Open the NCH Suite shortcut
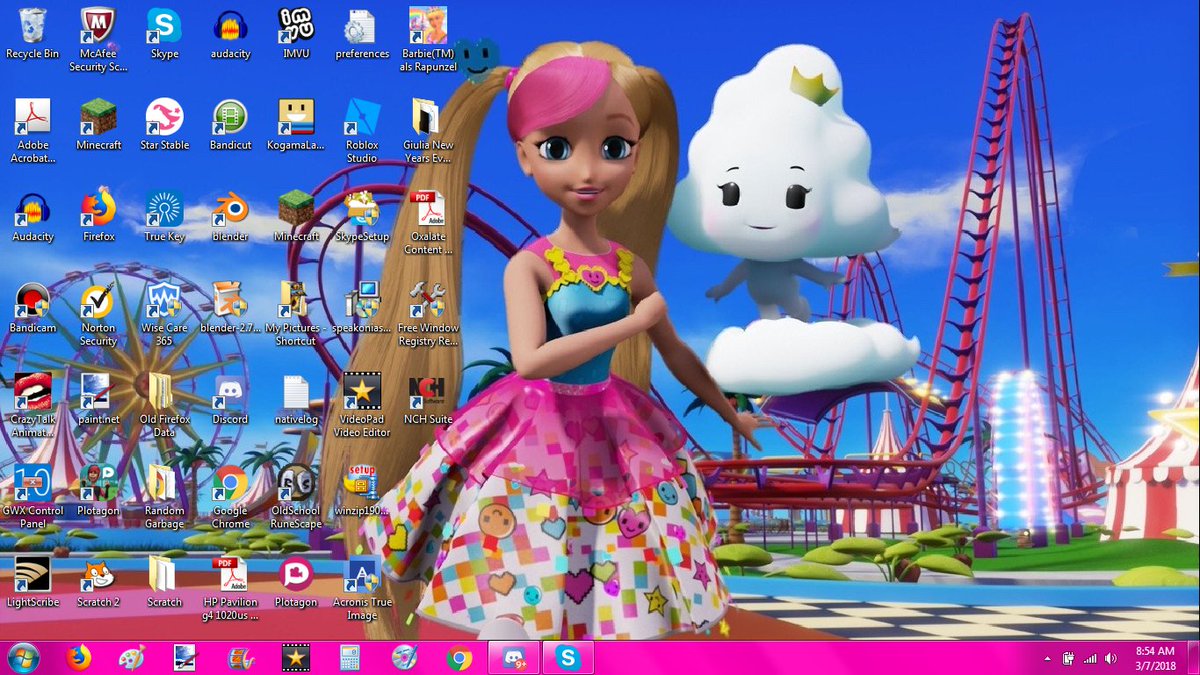Screen dimensions: 1200x675 428,399
